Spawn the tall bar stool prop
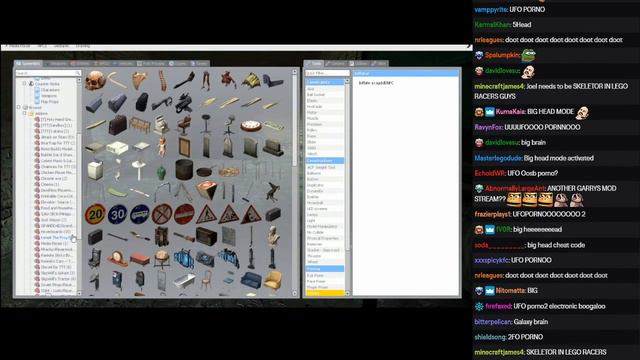This screenshot has width=640, height=360. tap(206, 125)
